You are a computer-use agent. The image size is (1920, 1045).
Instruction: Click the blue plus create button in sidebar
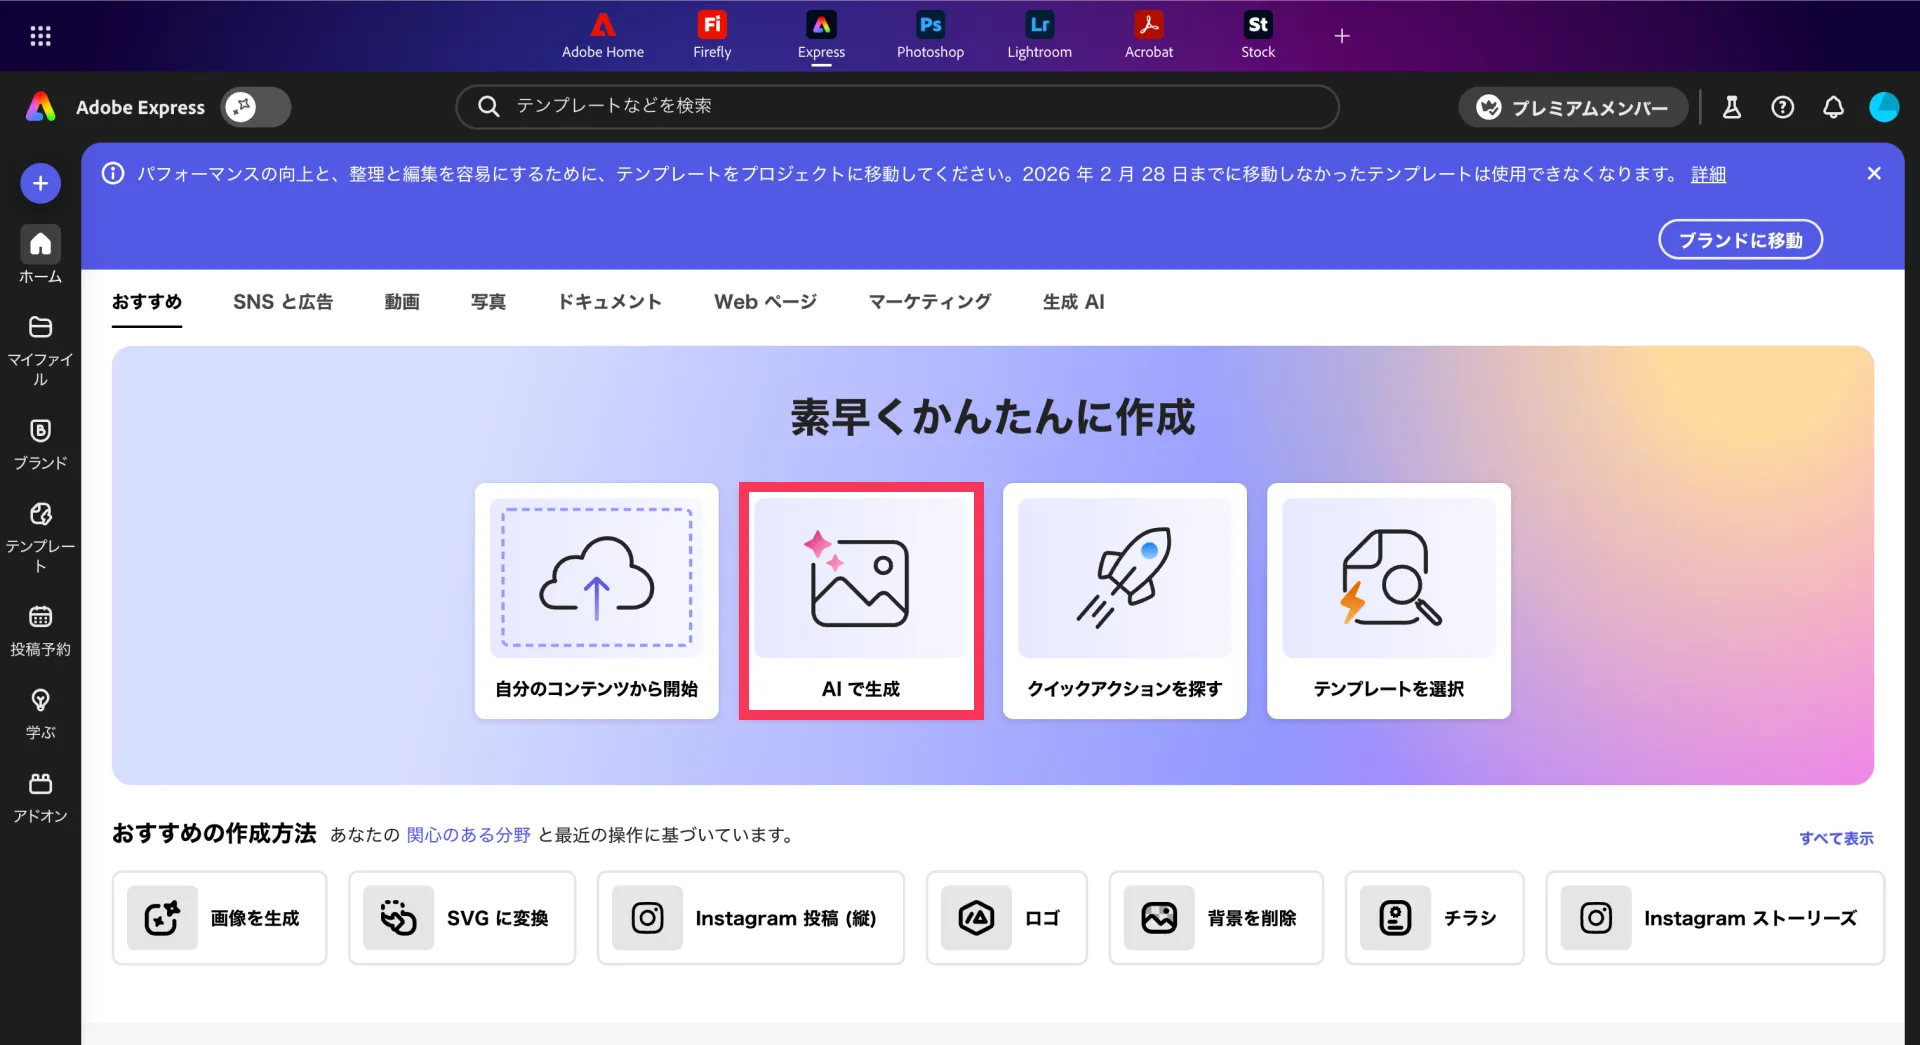[x=40, y=183]
